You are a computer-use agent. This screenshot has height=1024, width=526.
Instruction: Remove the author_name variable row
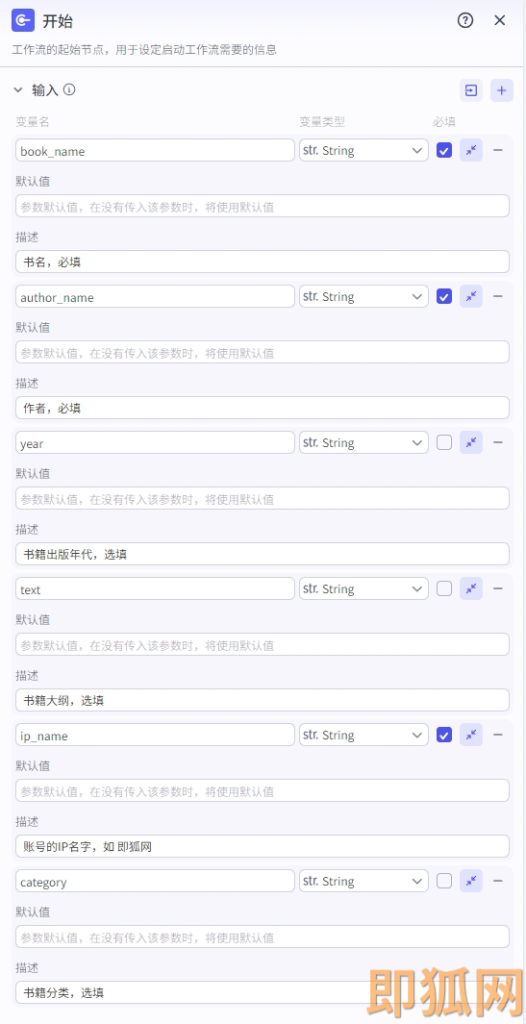[x=498, y=296]
